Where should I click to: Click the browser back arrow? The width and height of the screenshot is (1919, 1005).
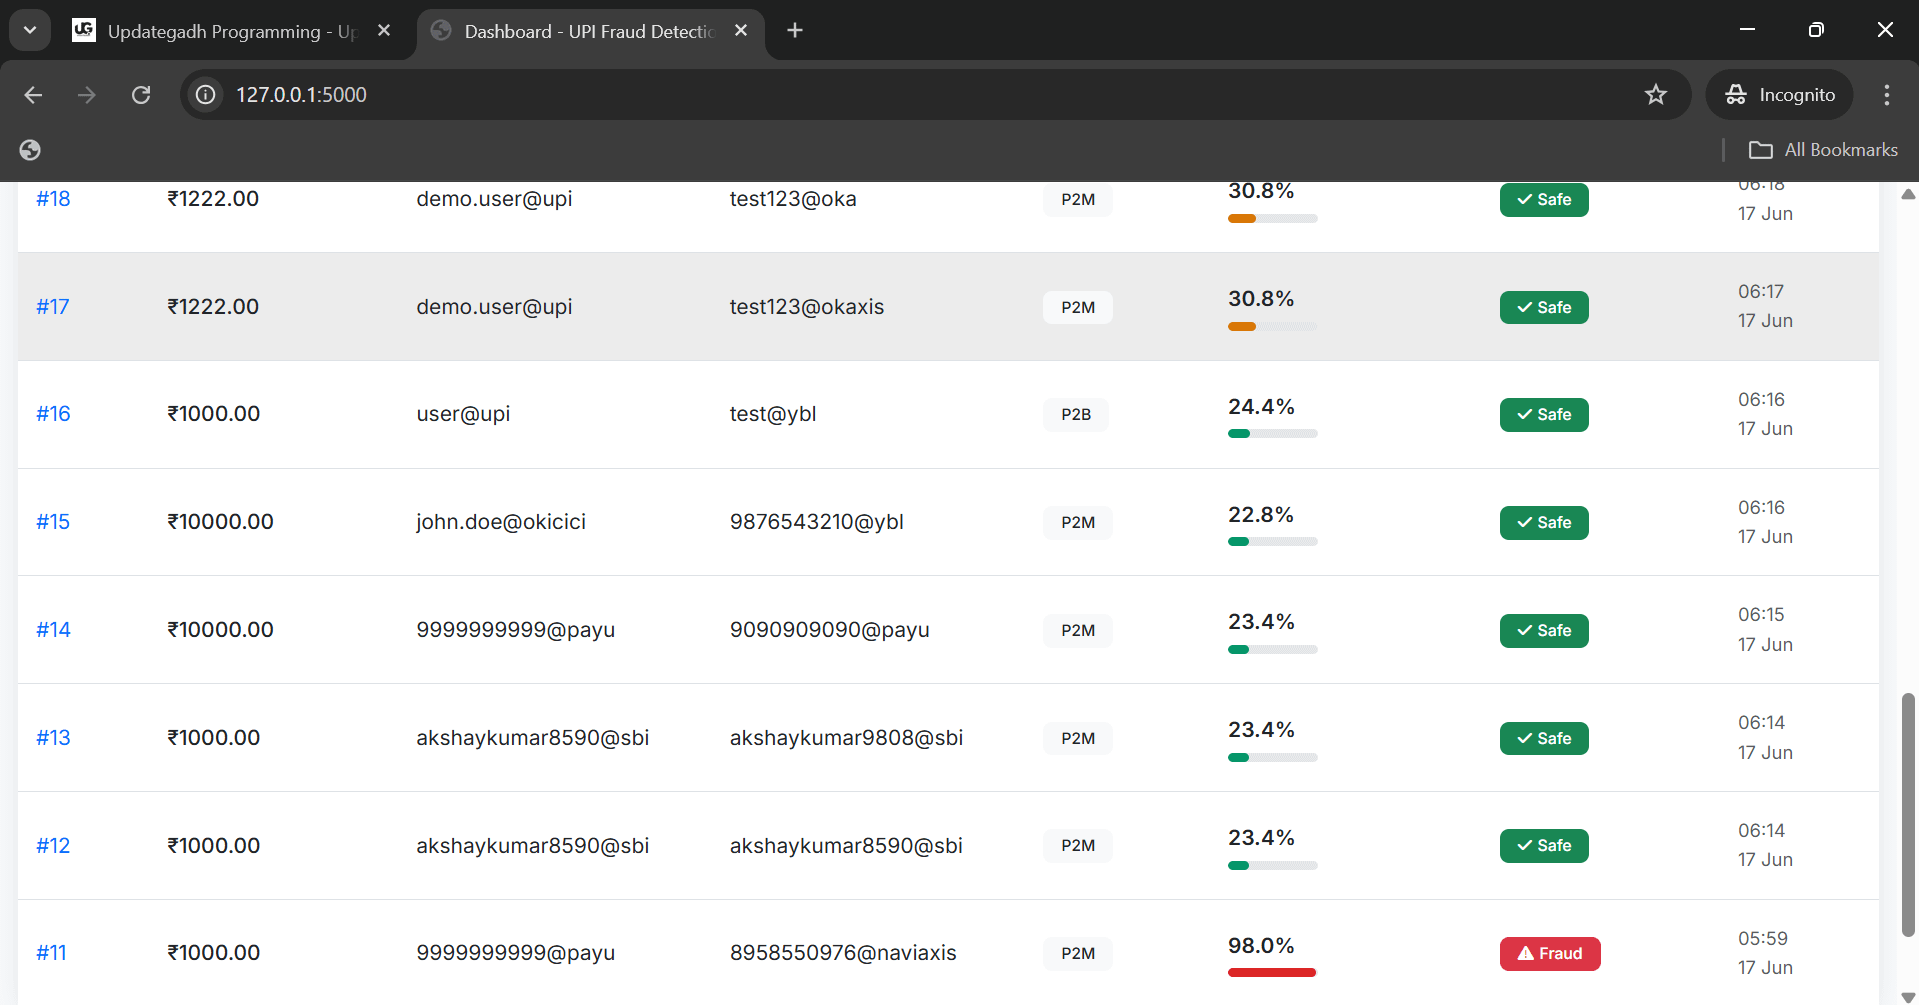(x=33, y=95)
